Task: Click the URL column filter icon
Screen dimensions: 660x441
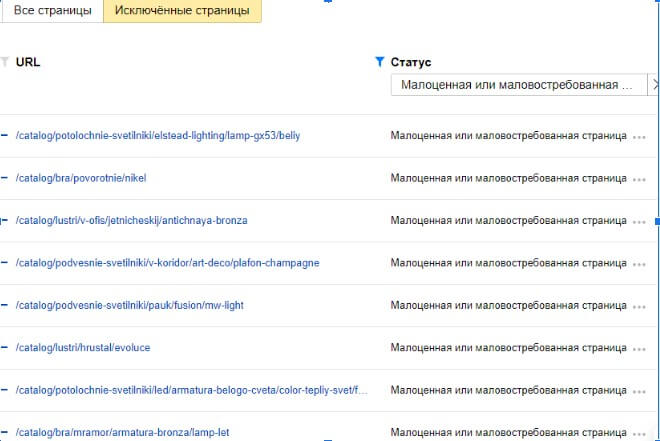Action: point(5,62)
